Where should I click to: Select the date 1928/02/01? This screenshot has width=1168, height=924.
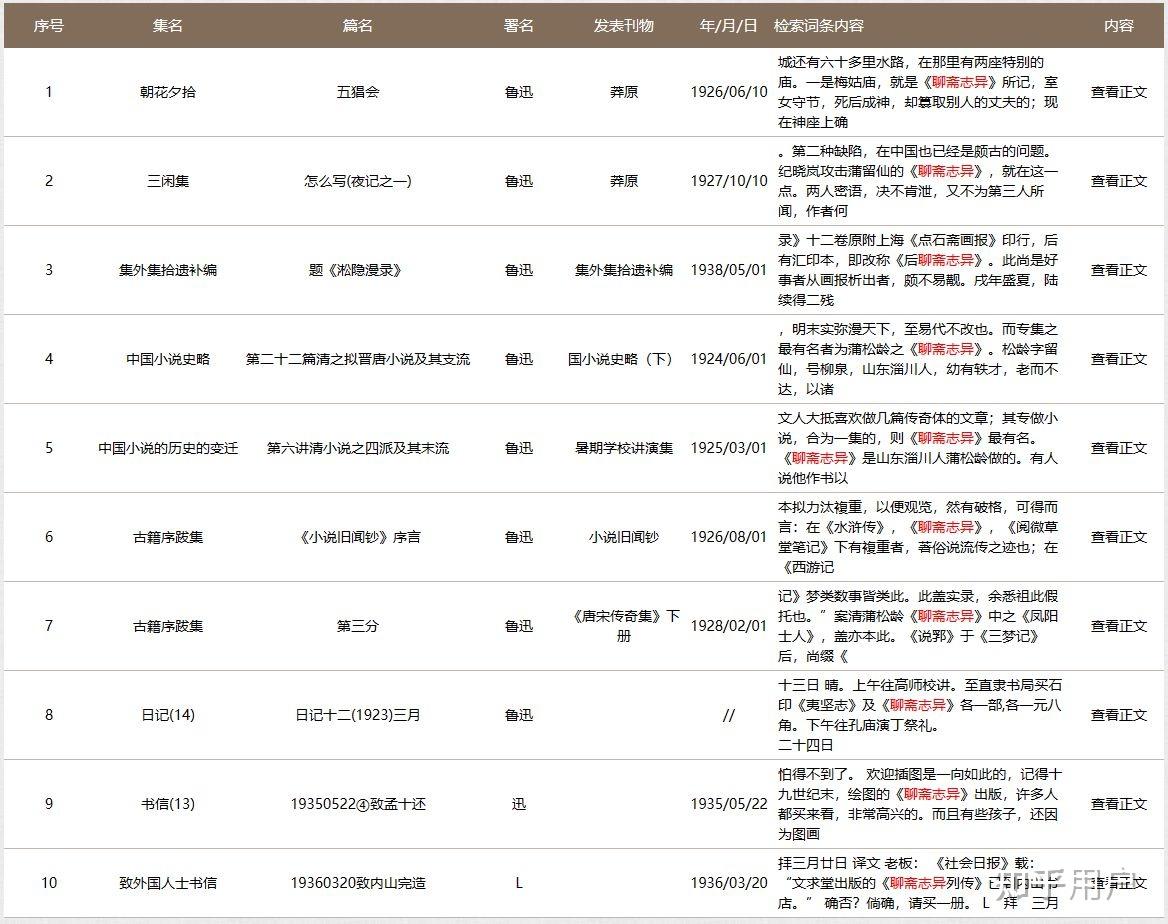click(729, 626)
